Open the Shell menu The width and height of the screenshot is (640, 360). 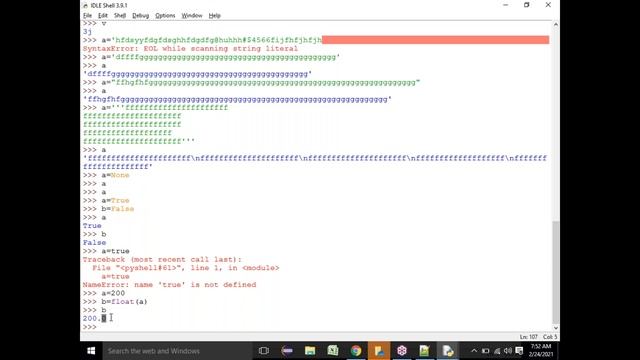click(x=120, y=16)
